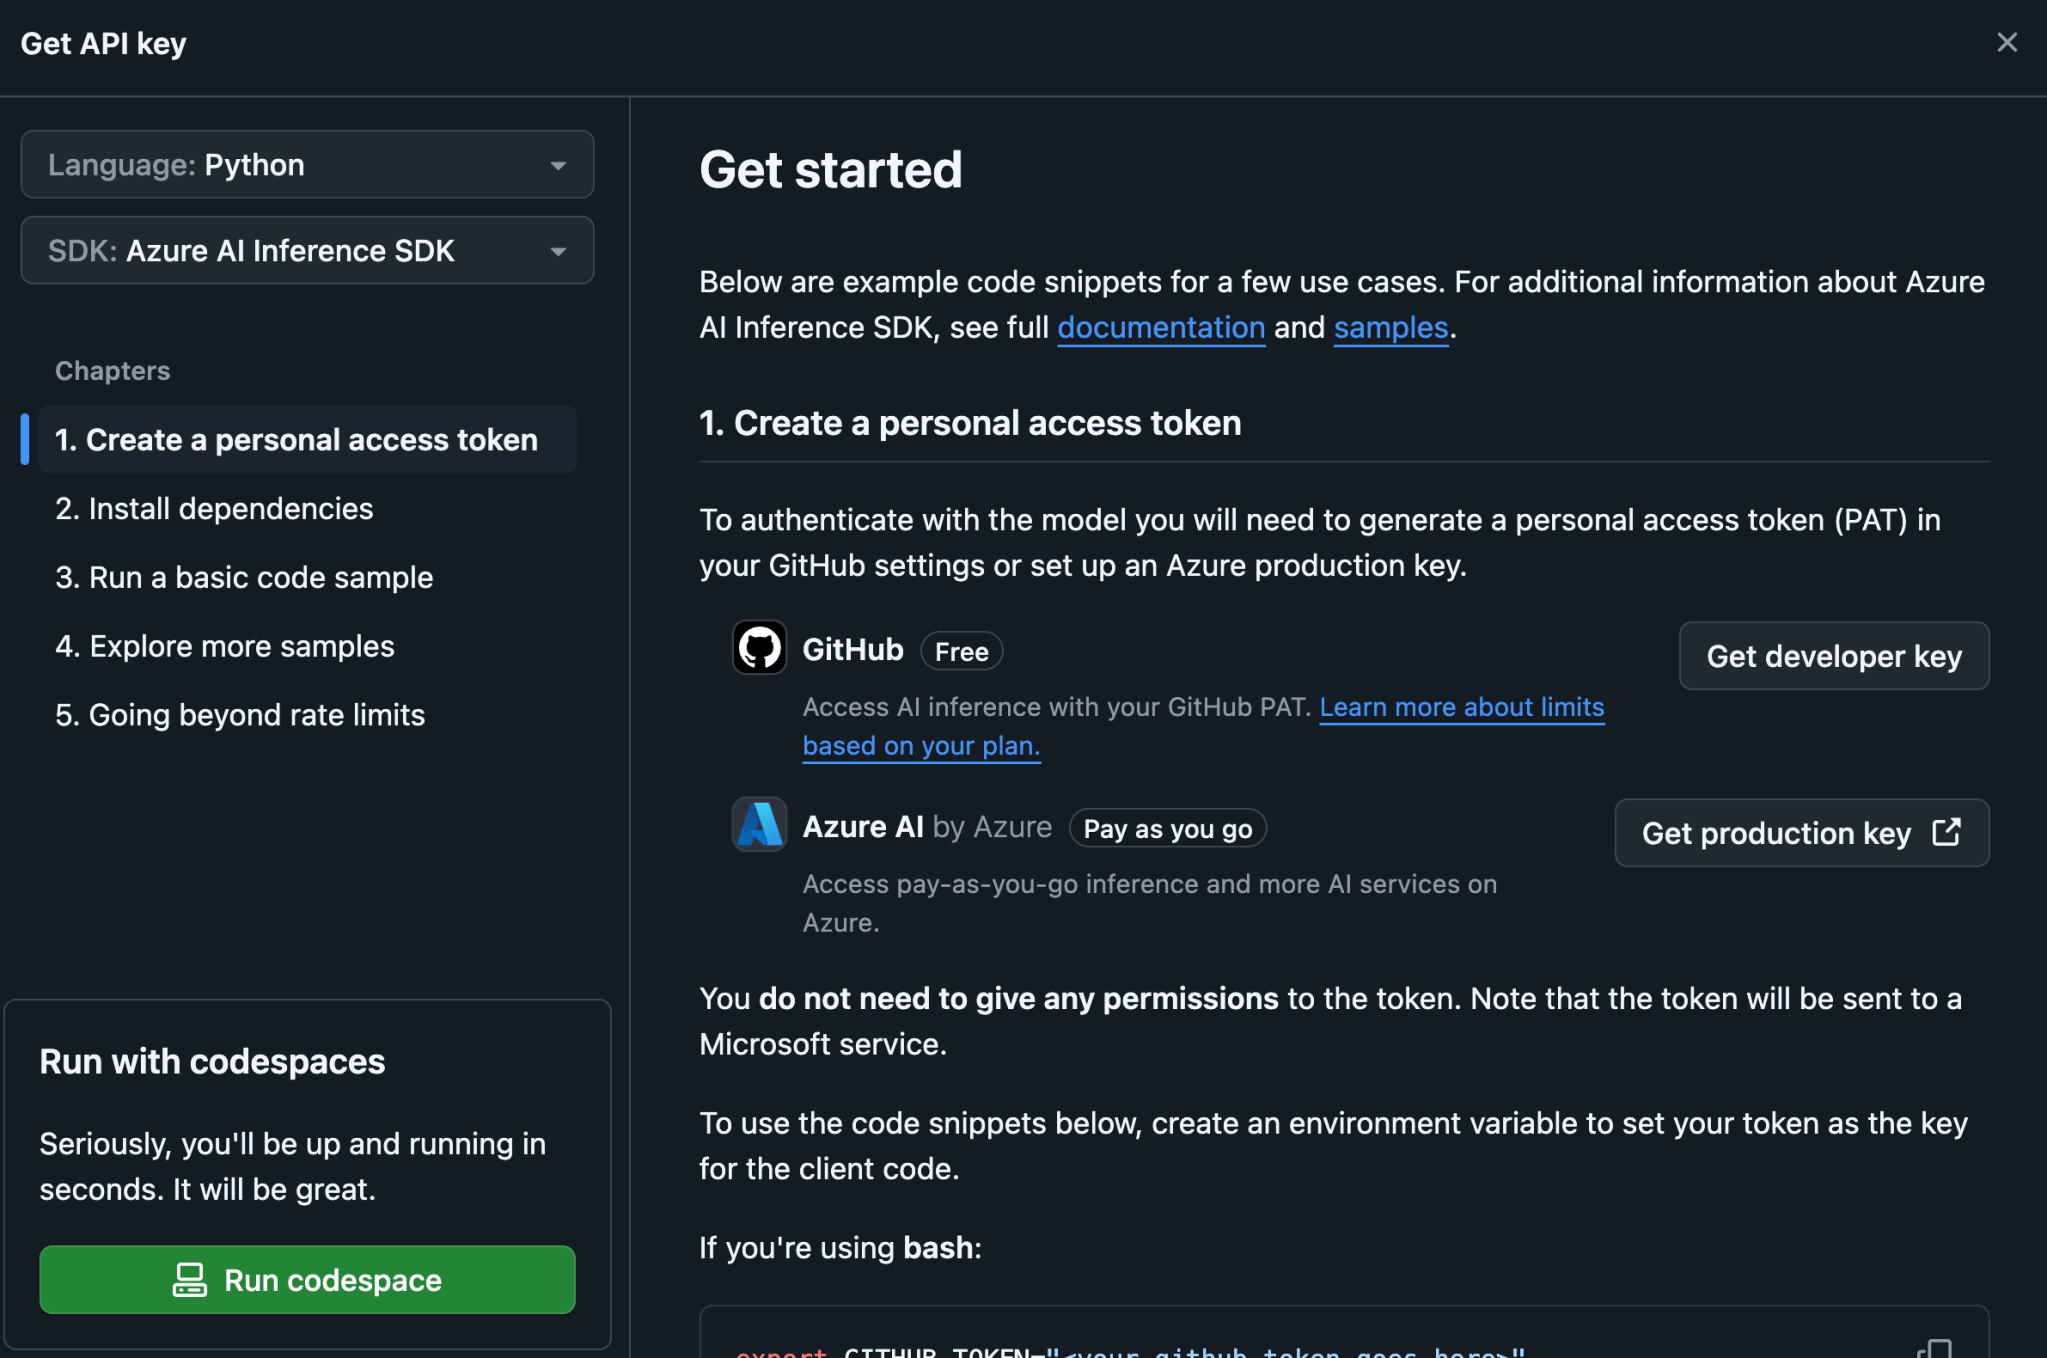The image size is (2047, 1358).
Task: Click the GitHub octocat logo icon
Action: tap(759, 648)
